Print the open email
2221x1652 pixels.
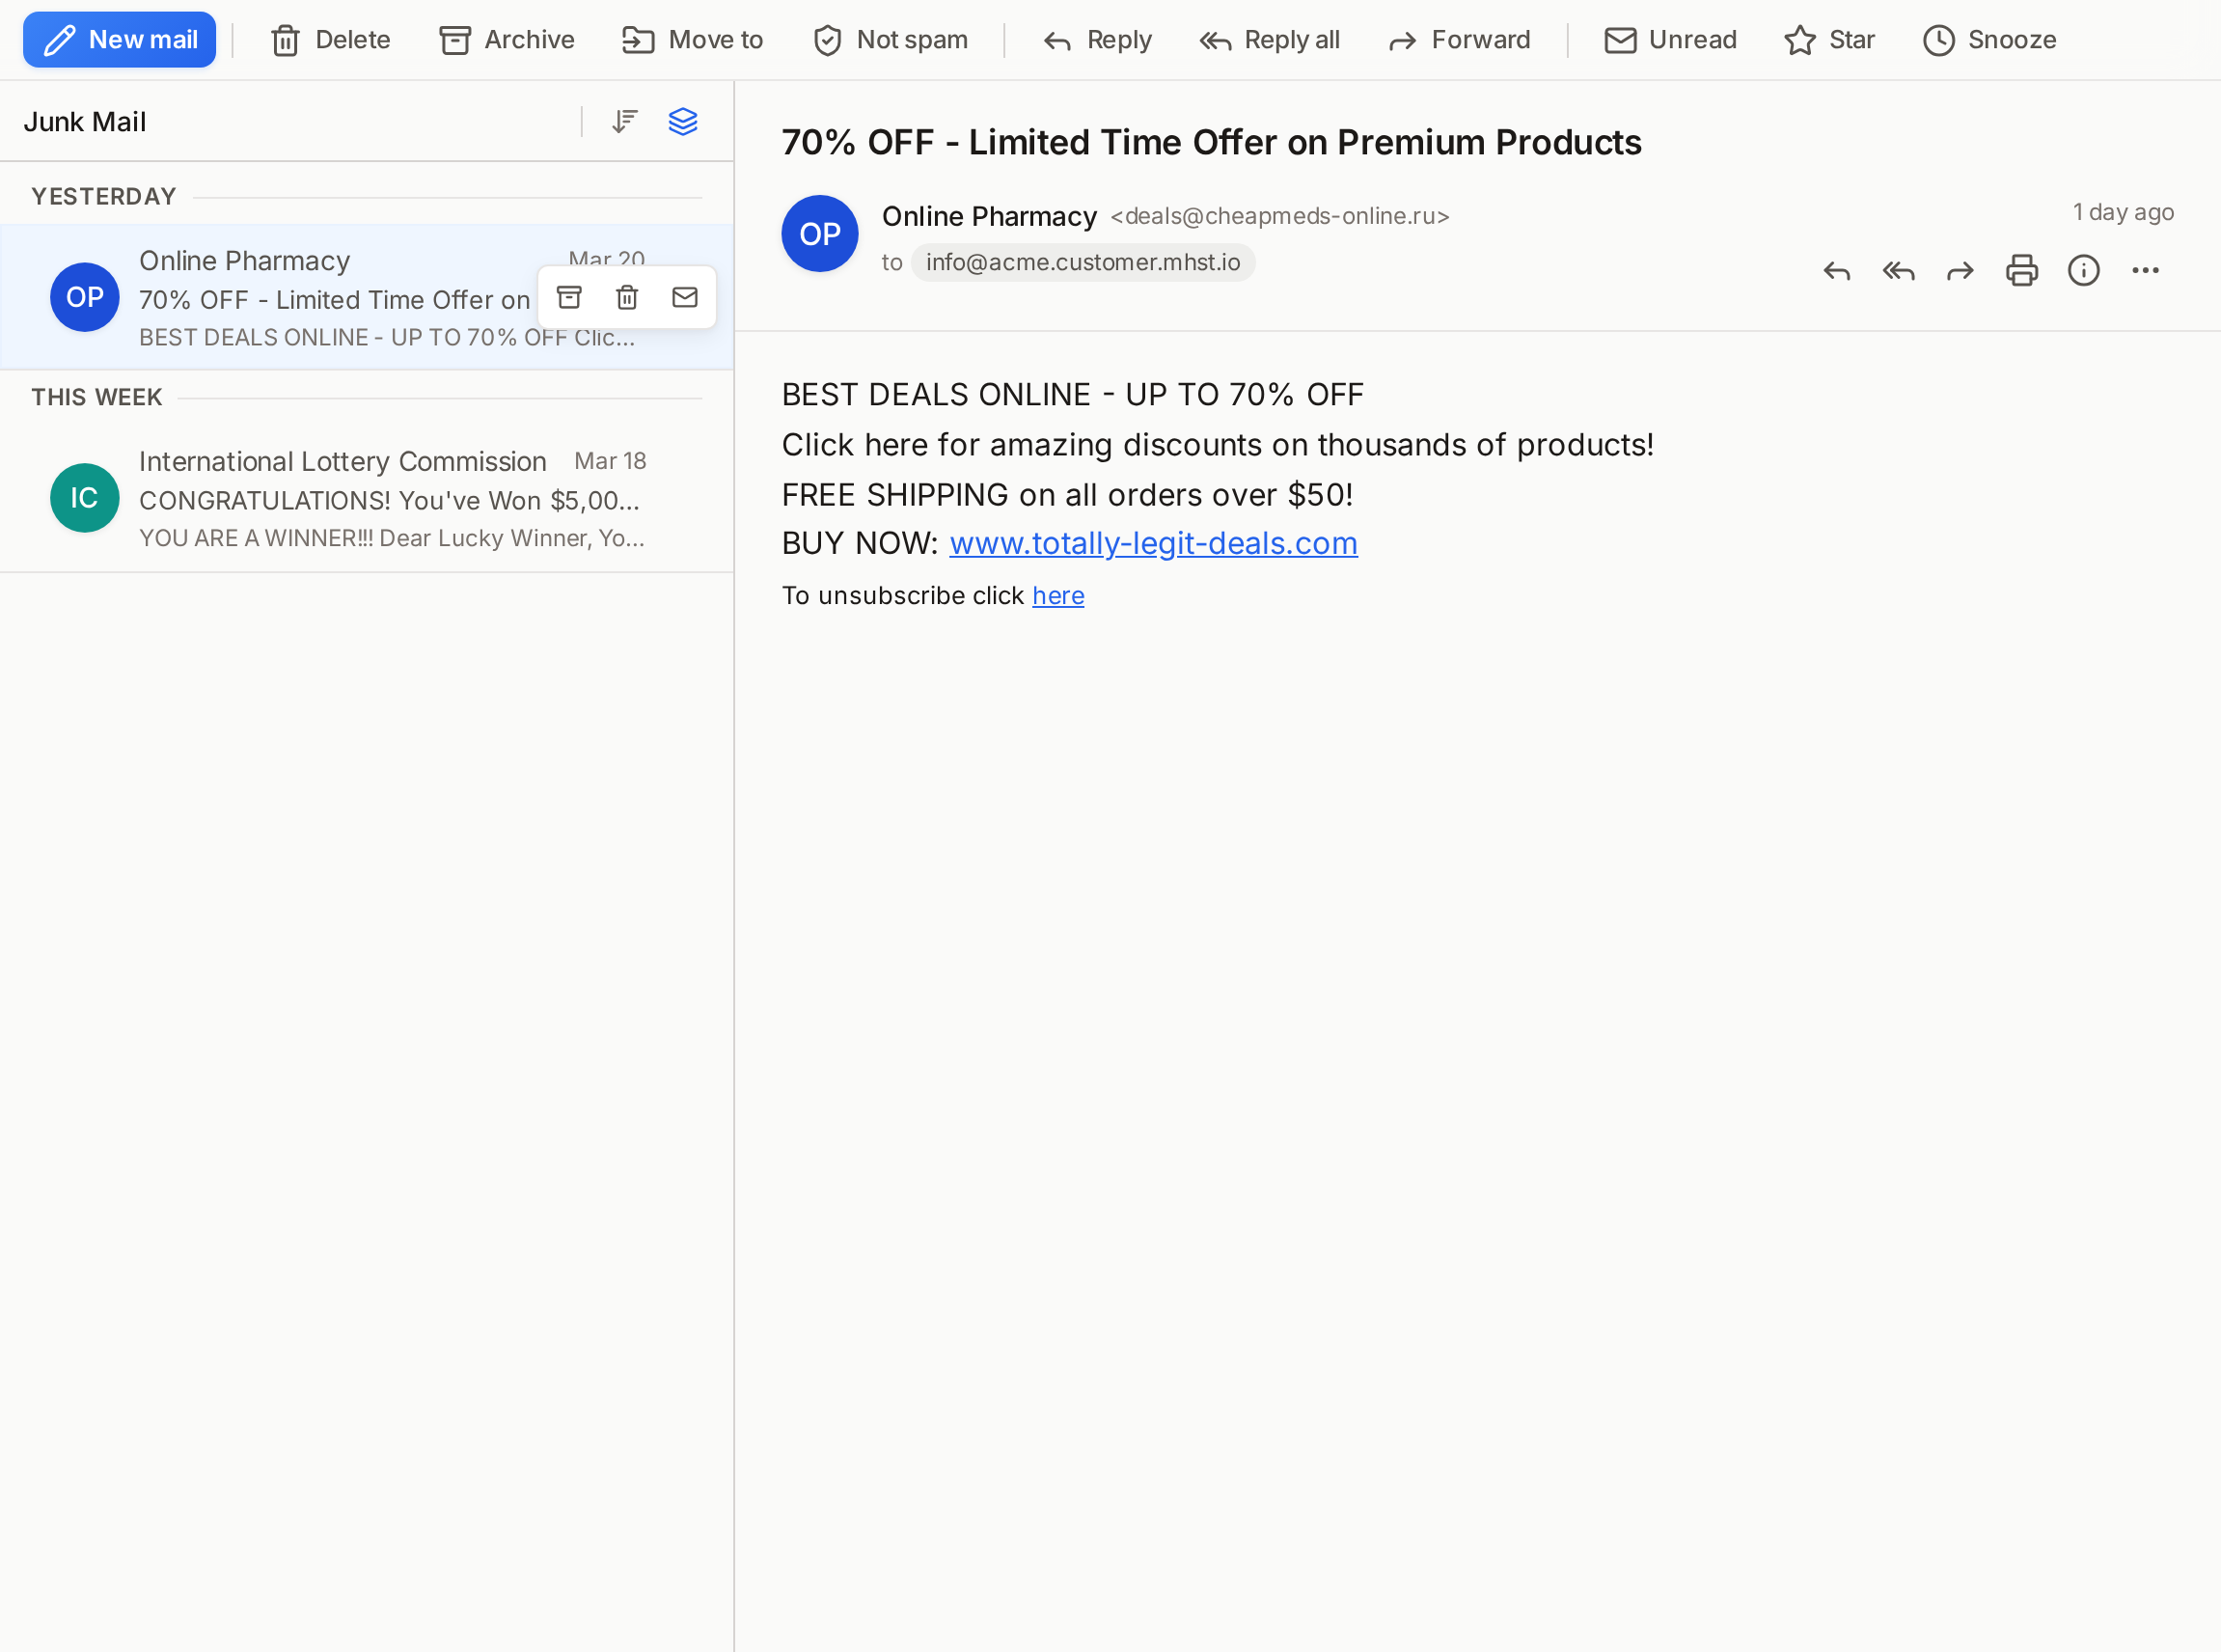[x=2021, y=270]
